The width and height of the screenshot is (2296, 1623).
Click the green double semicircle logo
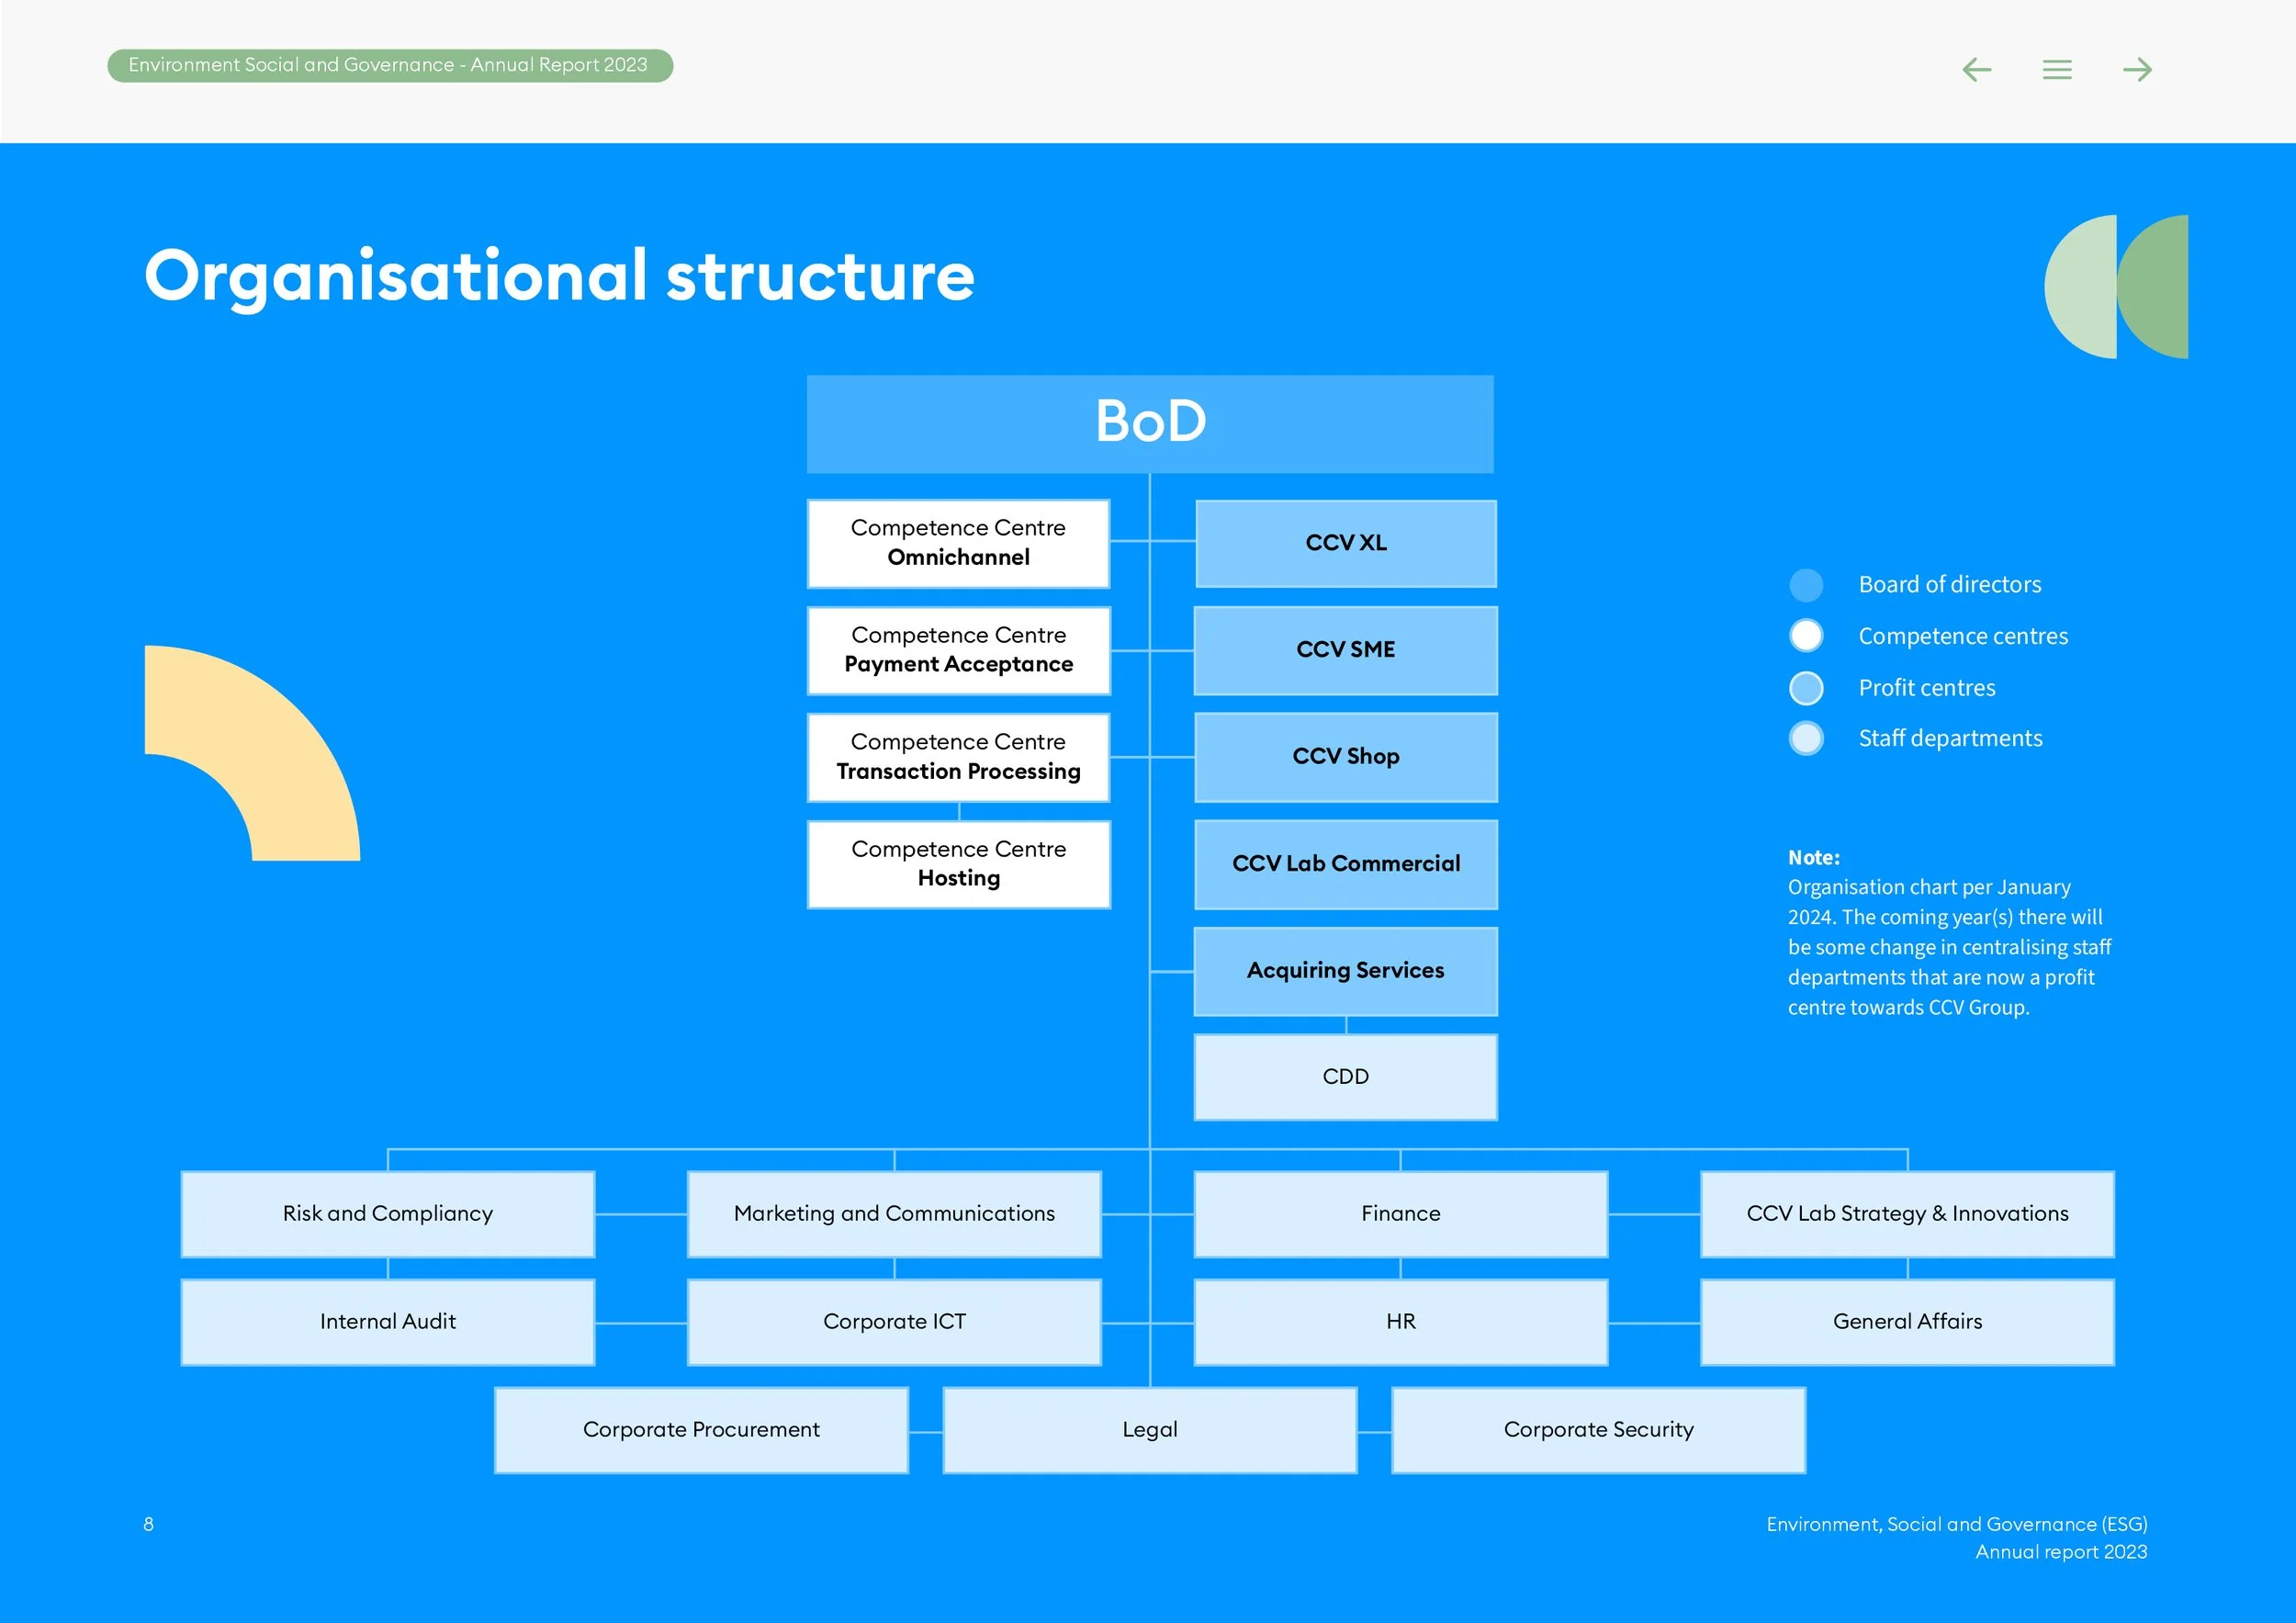[2116, 287]
